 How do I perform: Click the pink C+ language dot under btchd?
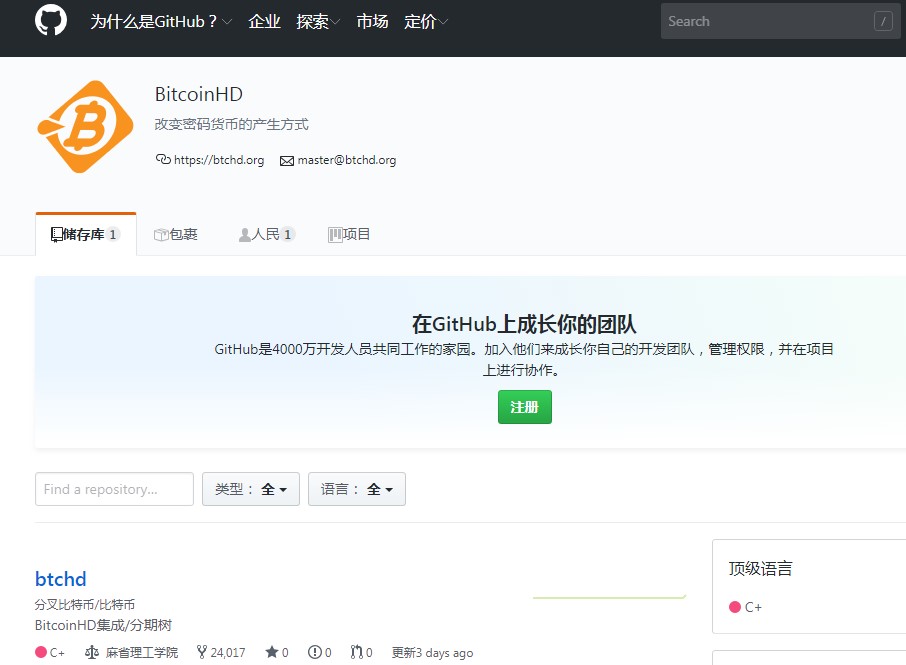click(41, 652)
